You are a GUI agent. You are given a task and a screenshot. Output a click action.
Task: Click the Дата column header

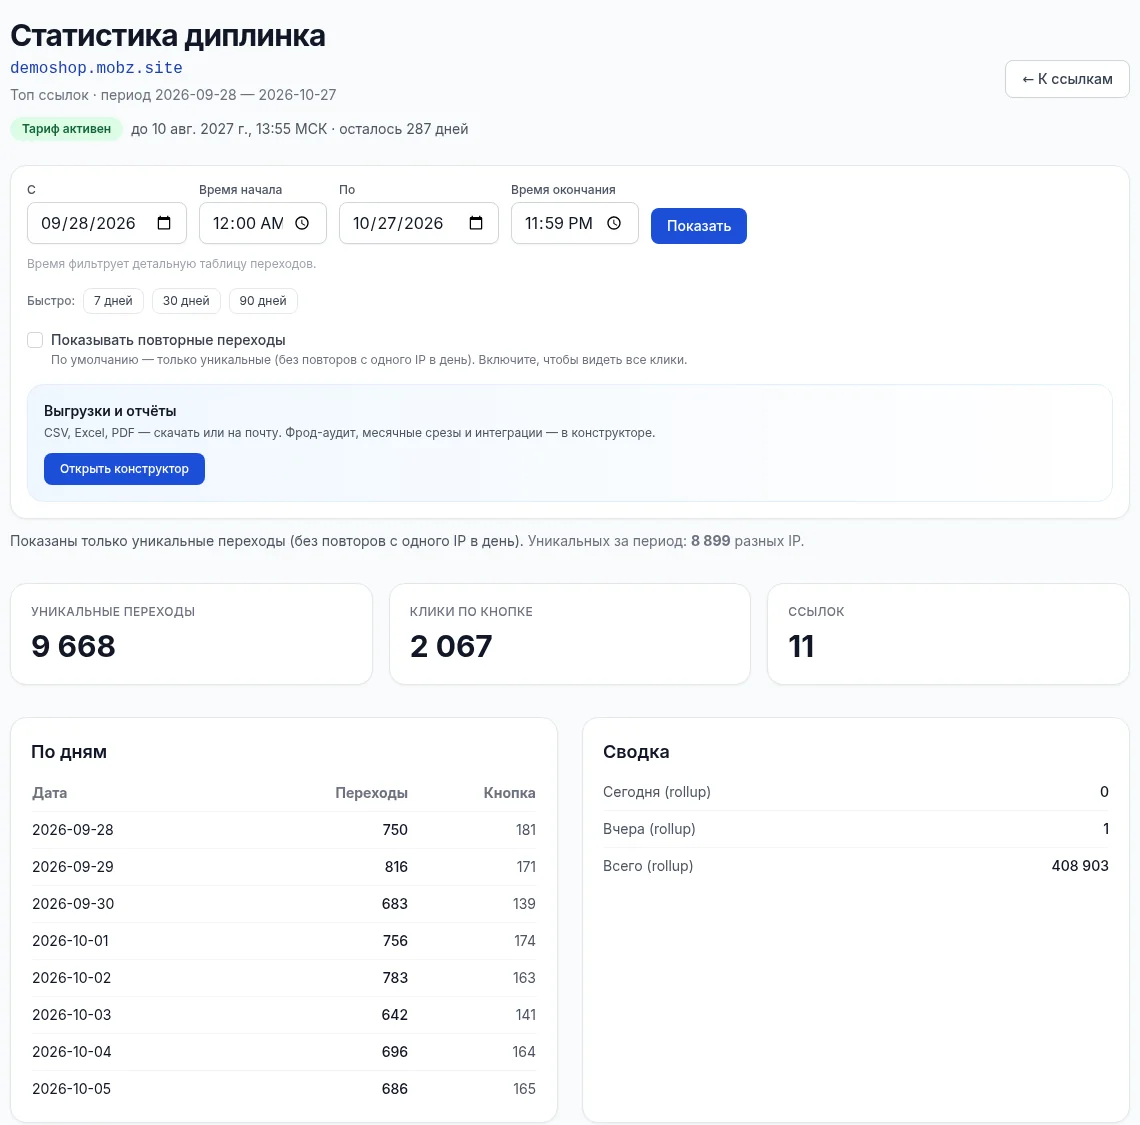click(49, 793)
